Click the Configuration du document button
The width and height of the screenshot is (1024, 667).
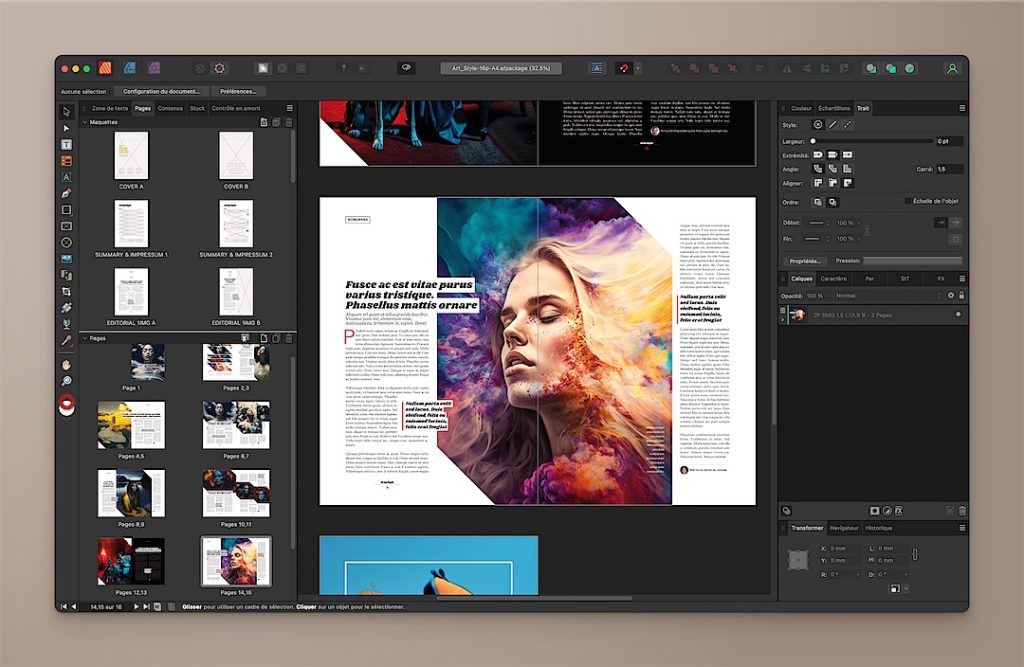(162, 91)
